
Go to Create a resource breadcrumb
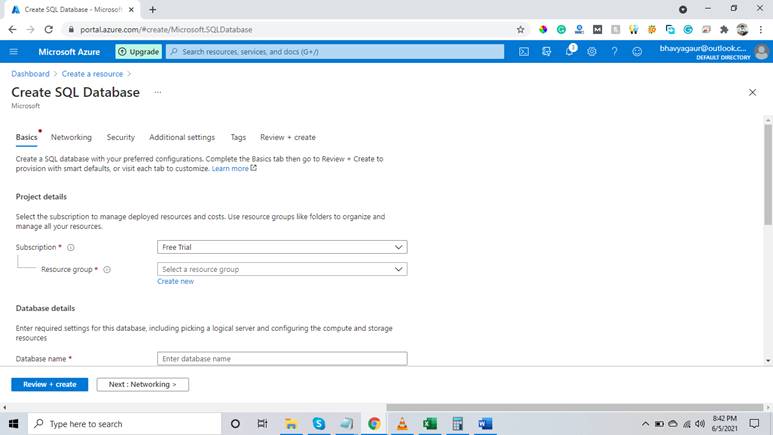(x=92, y=74)
